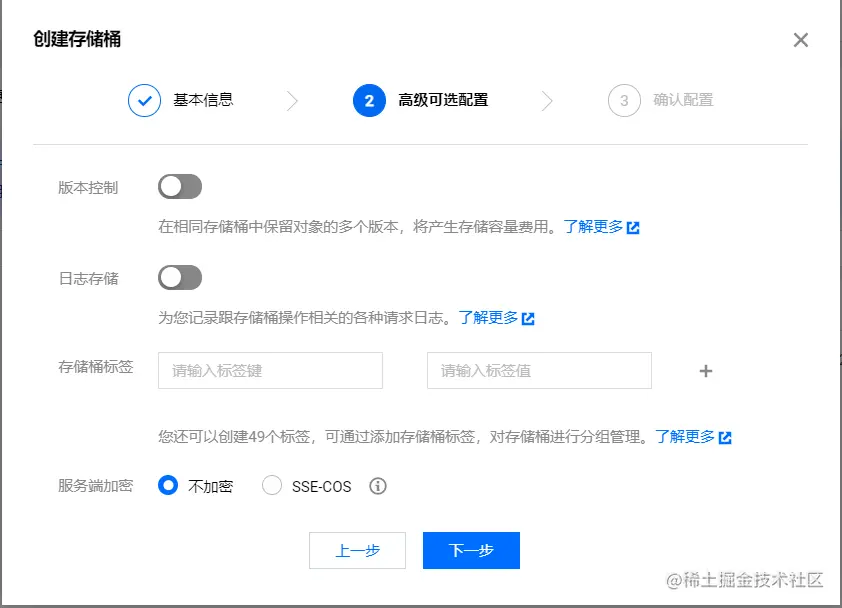This screenshot has height=608, width=842.
Task: Click the 版本控制 label text
Action: pos(88,187)
